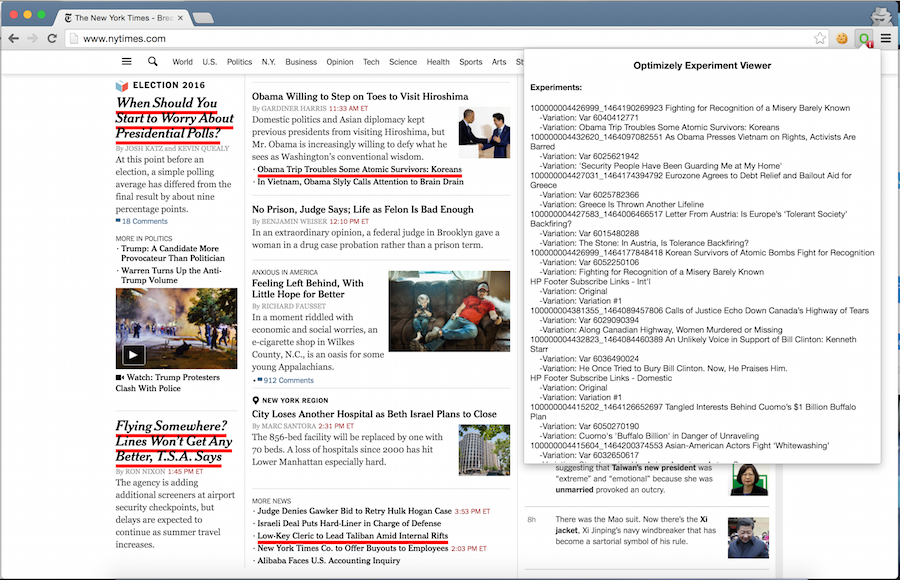Click the browser back arrow
This screenshot has height=580, width=900.
tap(14, 38)
